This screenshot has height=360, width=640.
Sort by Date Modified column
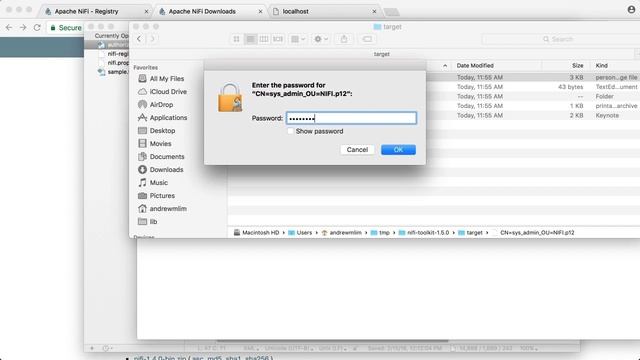[x=475, y=65]
